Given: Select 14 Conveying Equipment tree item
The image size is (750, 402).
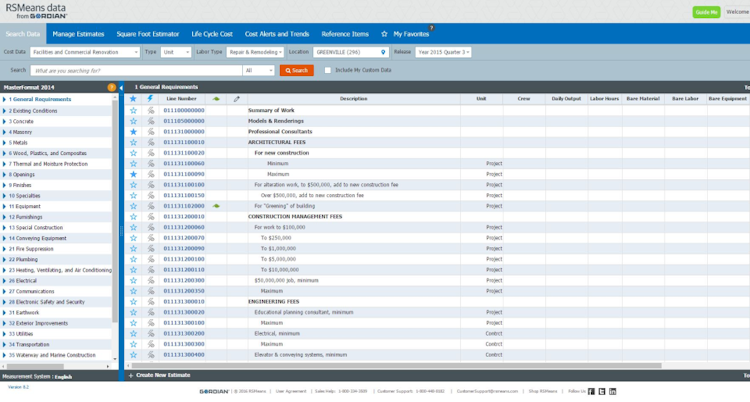Looking at the screenshot, I should pyautogui.click(x=37, y=238).
